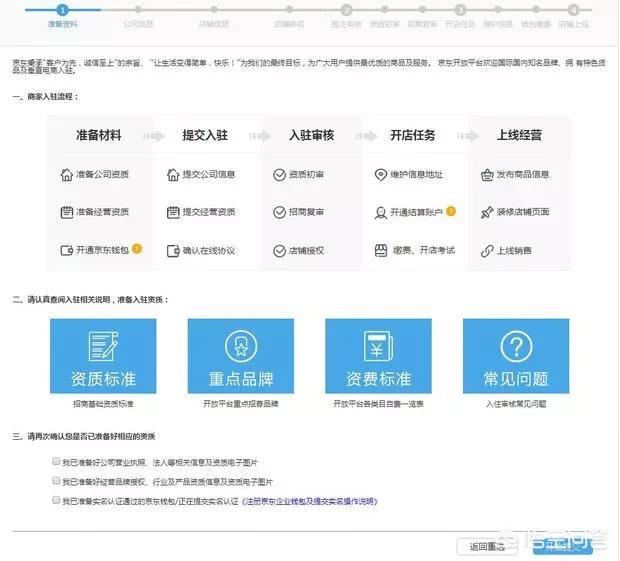The width and height of the screenshot is (620, 561).
Task: Open the 重点品牌 badge icon tile
Action: (241, 357)
